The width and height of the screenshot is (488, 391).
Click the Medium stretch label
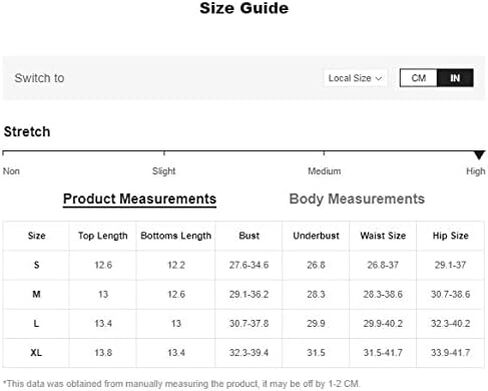pos(324,171)
